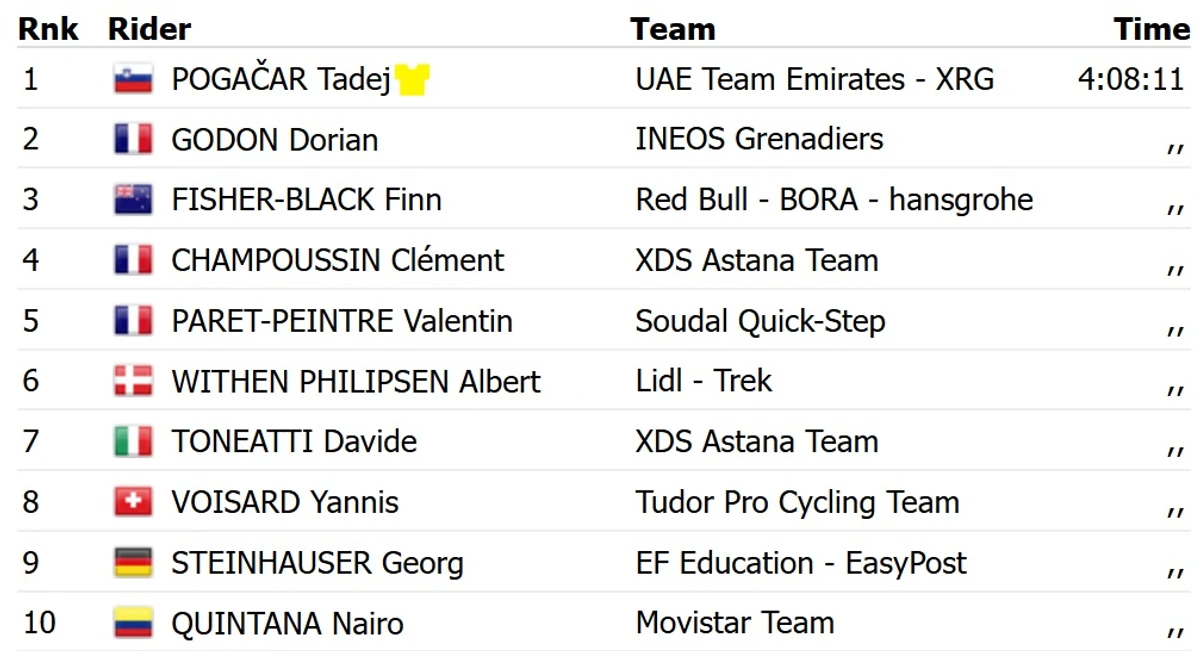Open the INEOS Grenadiers team link

(759, 139)
